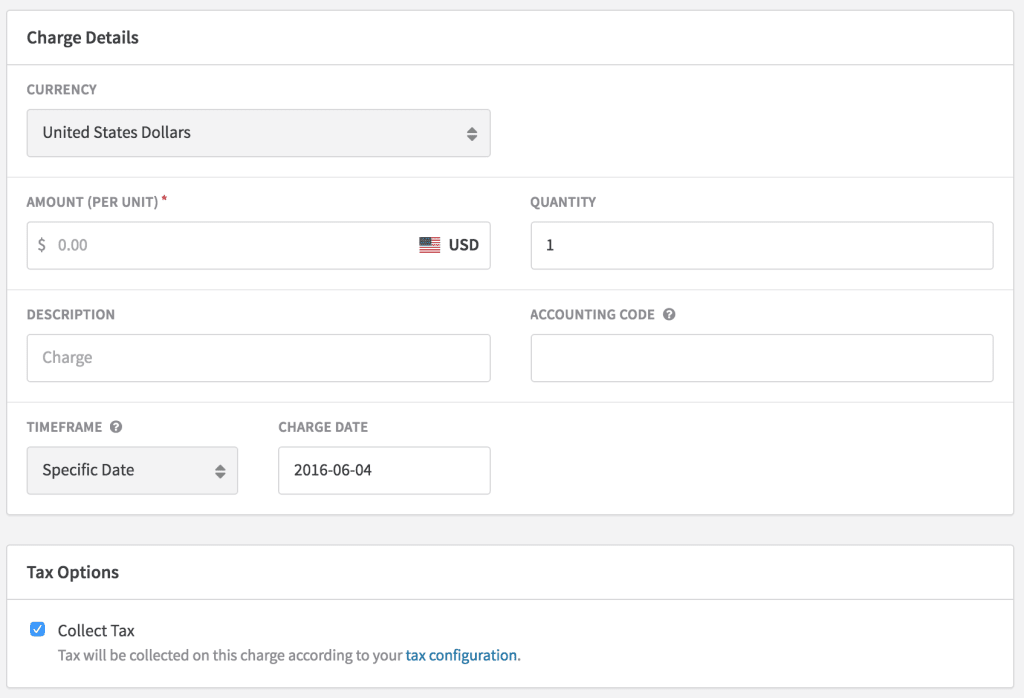The image size is (1024, 698).
Task: Click the US flag icon beside USD
Action: click(429, 245)
